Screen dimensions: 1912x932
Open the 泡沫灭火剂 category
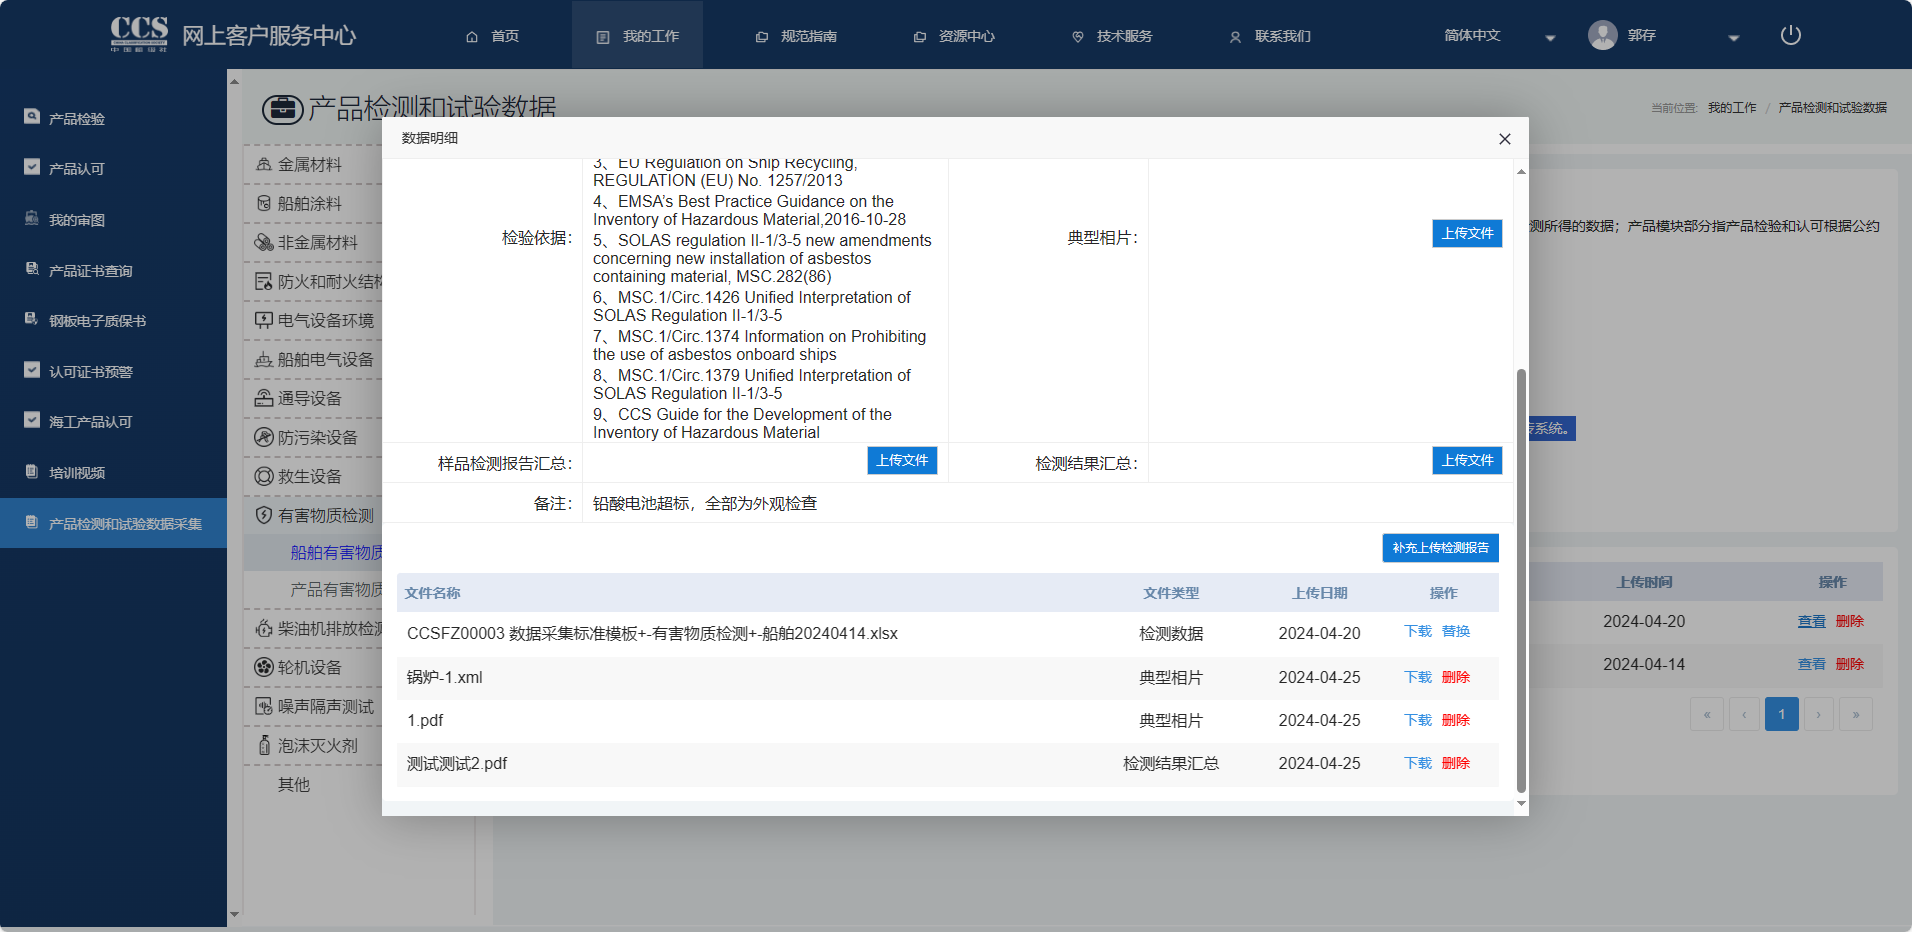[x=317, y=746]
